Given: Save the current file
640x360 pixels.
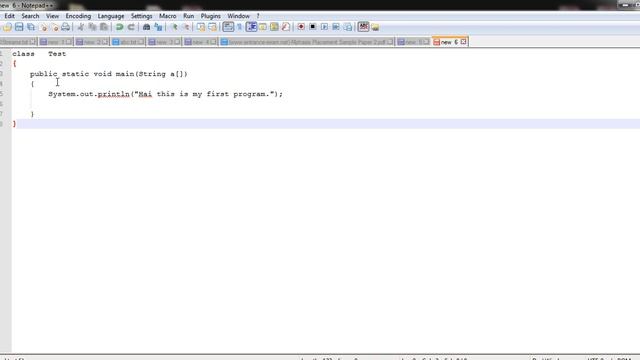Looking at the screenshot, I should click(19, 27).
